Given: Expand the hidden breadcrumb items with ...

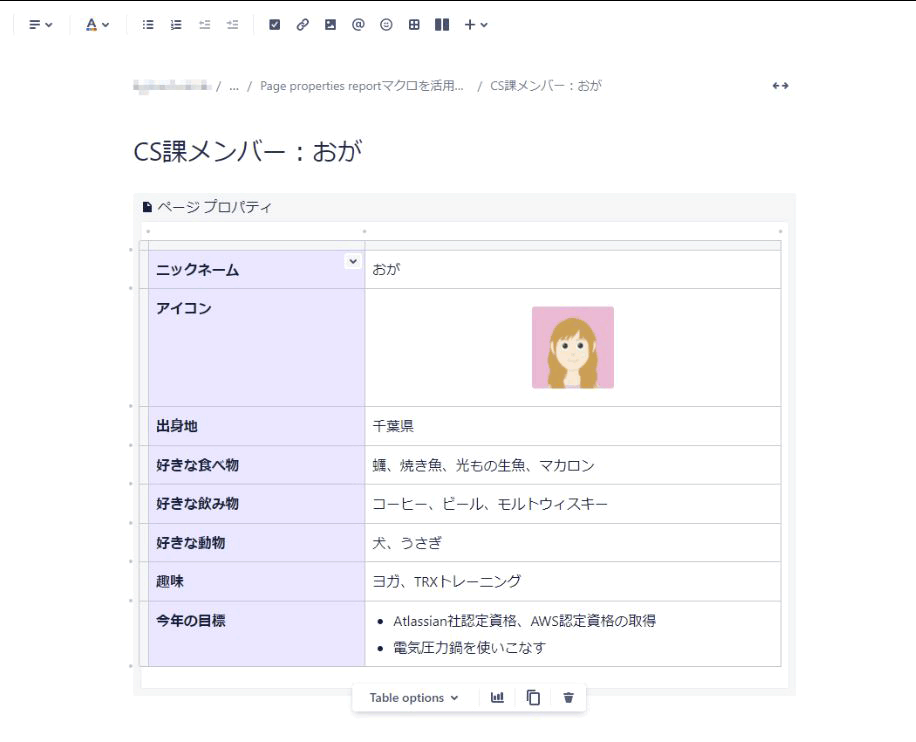Looking at the screenshot, I should [233, 86].
